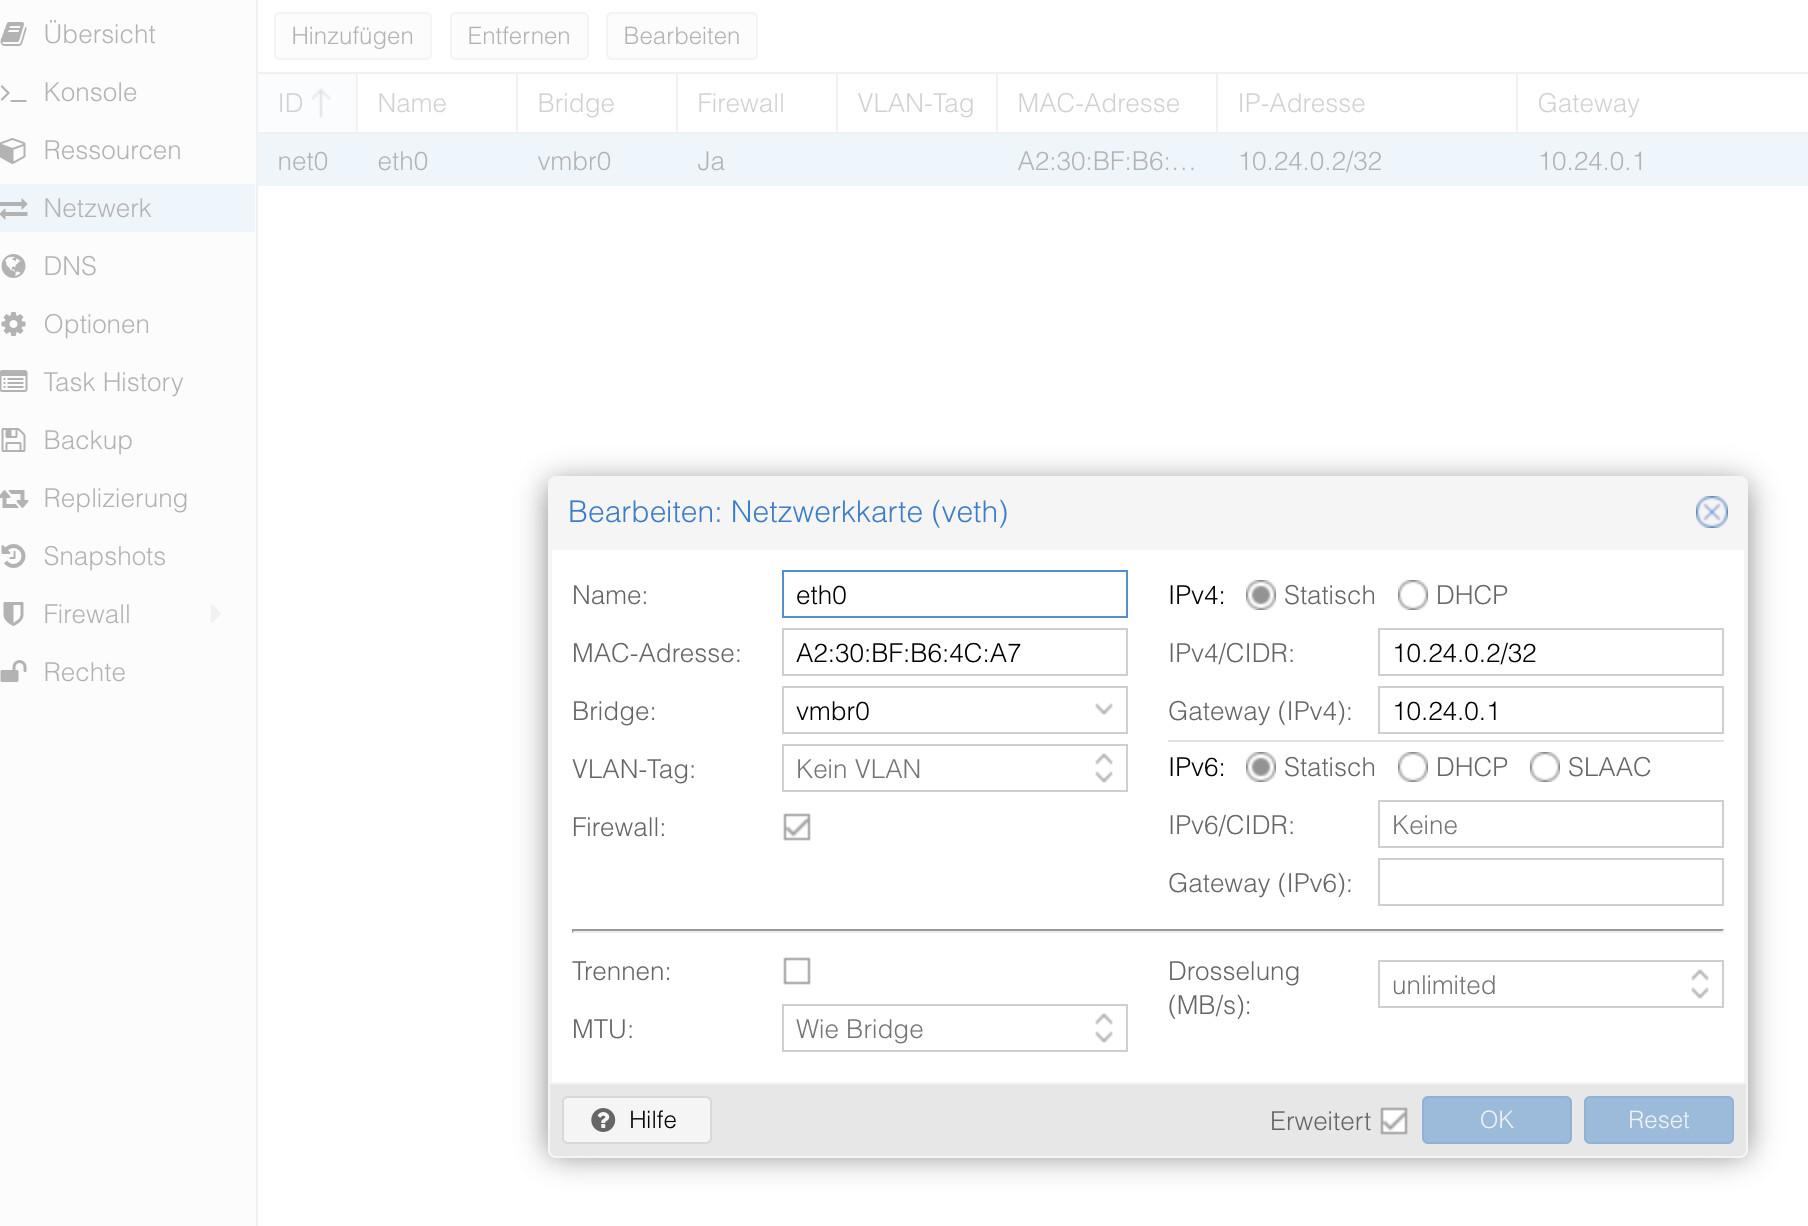Open the Ressourcen panel icon
Screen dimensions: 1808x1226
click(14, 150)
